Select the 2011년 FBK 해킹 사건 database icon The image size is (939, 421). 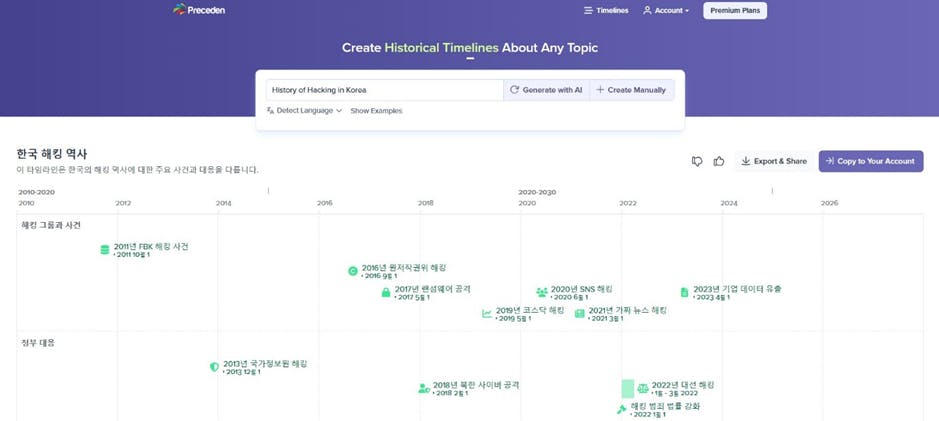click(105, 250)
